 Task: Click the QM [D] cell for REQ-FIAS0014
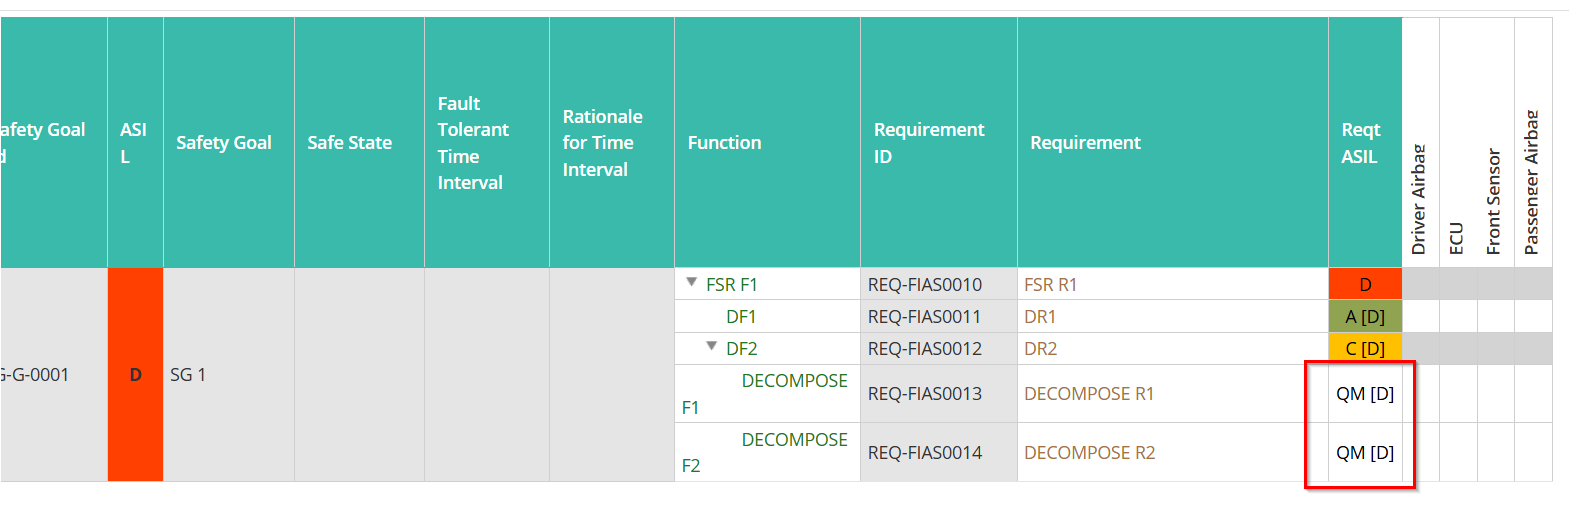click(x=1365, y=452)
